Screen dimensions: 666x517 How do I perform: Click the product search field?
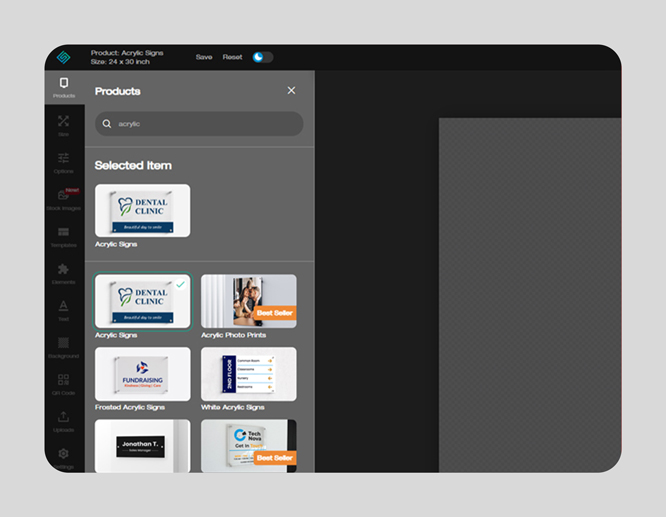point(199,124)
